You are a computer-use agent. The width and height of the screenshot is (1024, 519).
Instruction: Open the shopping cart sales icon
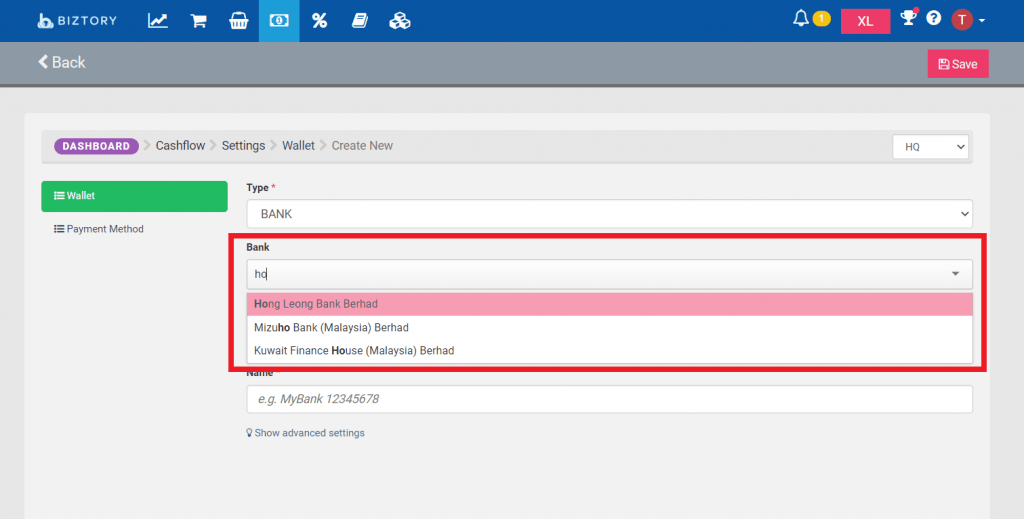199,21
